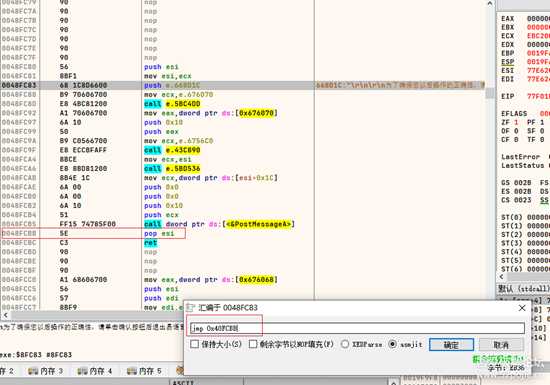Click the register panel scroll-left arrow
This screenshot has width=550, height=385.
click(502, 277)
